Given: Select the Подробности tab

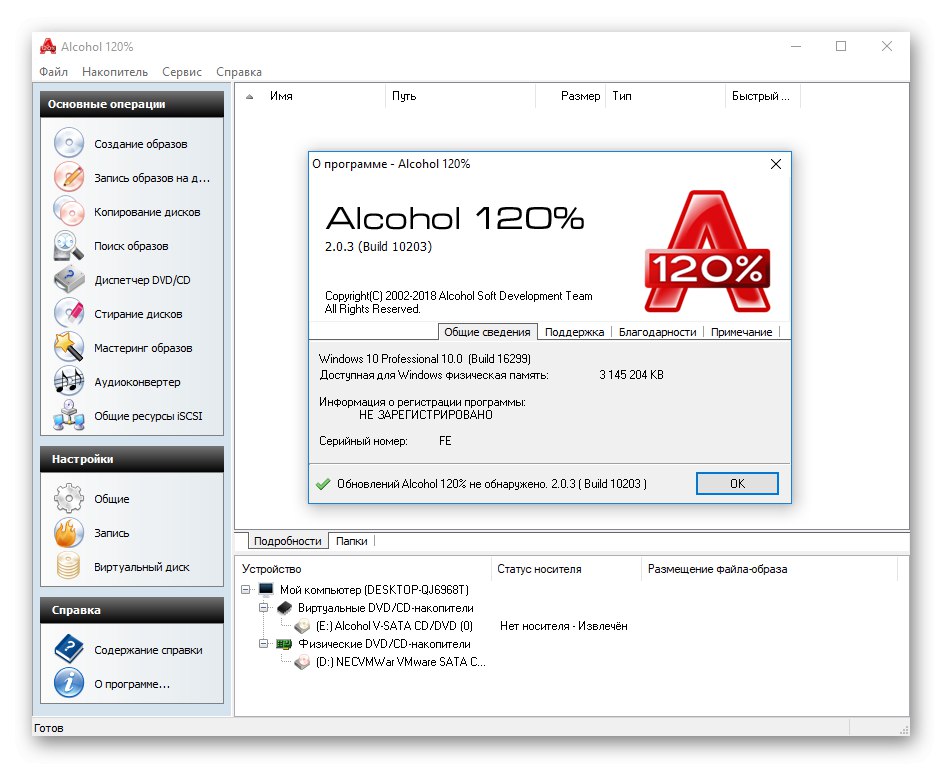Looking at the screenshot, I should 287,541.
